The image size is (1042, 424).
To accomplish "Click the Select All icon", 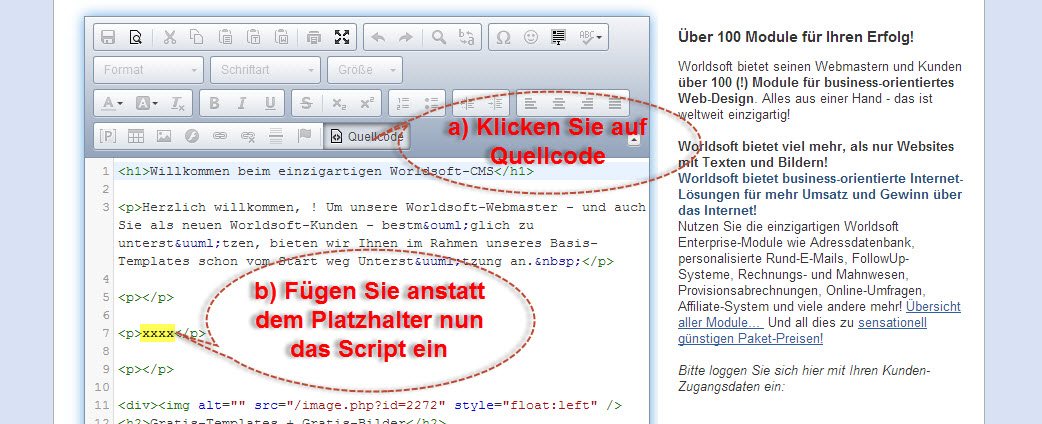I will coord(558,37).
